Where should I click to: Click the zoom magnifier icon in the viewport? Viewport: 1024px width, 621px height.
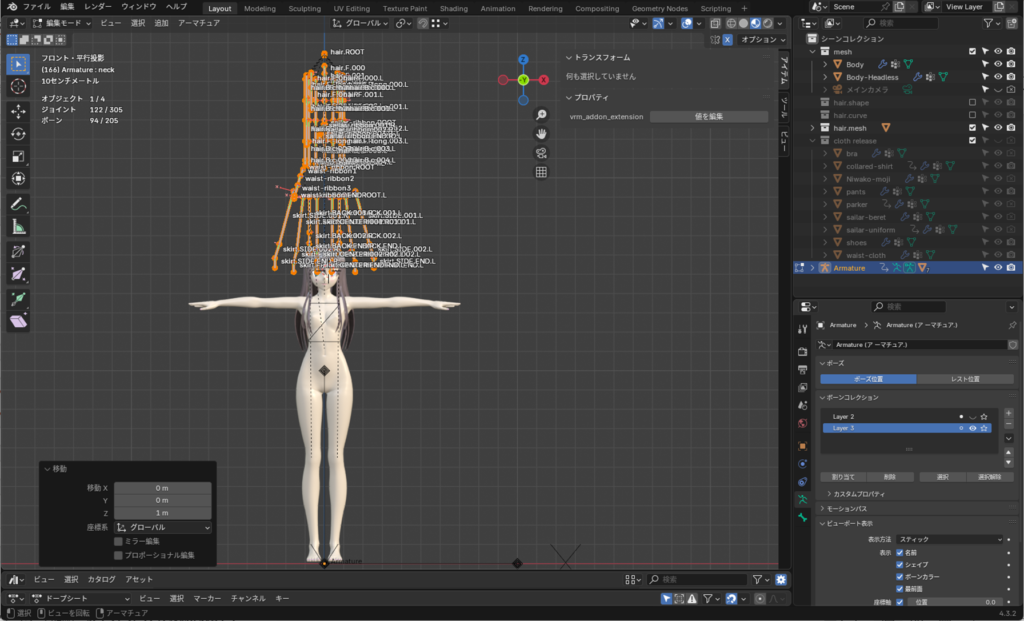(x=541, y=115)
